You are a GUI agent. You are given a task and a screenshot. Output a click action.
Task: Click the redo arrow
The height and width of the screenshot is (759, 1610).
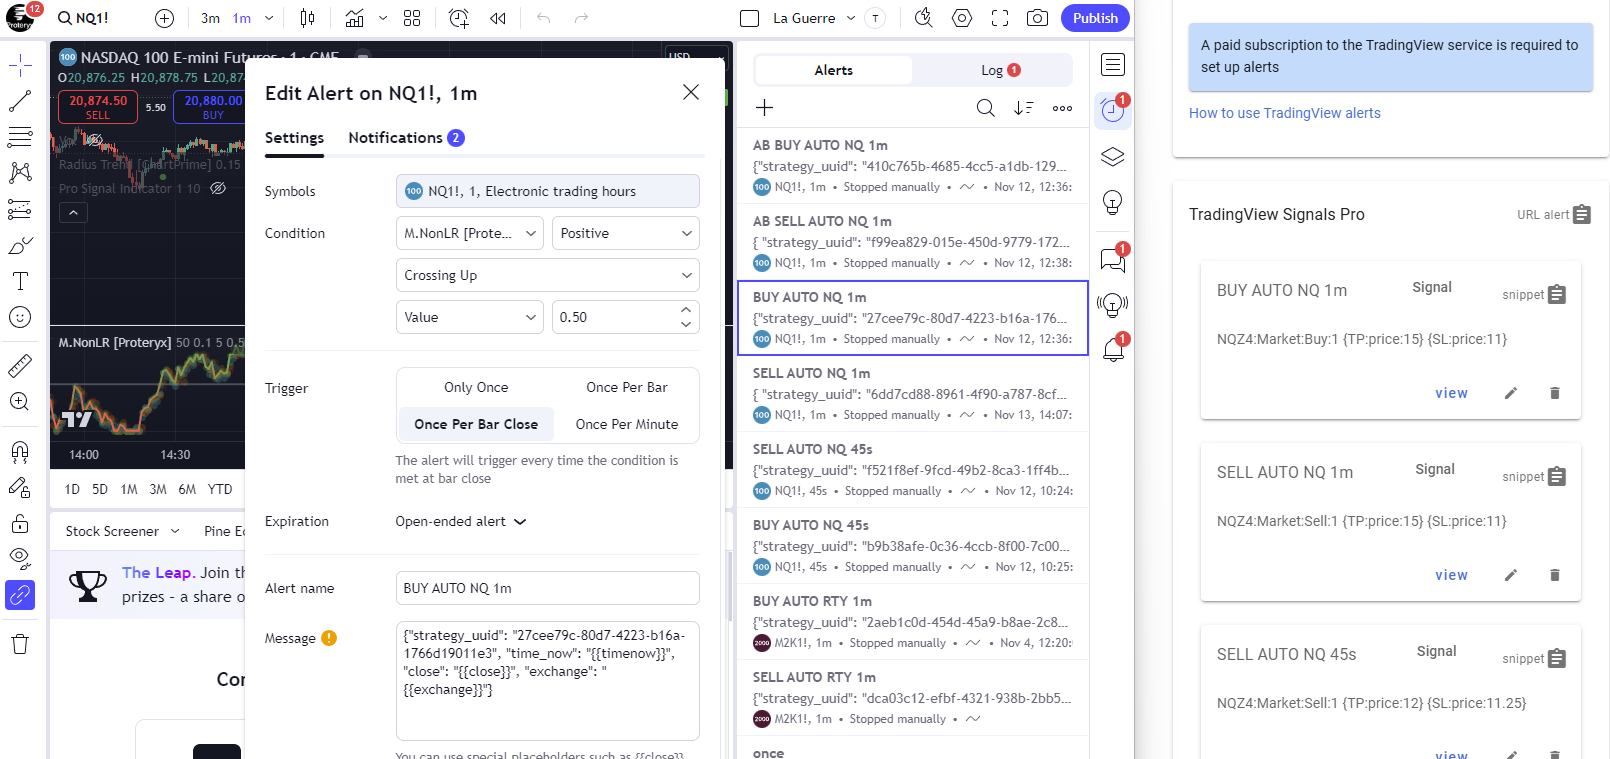click(581, 18)
